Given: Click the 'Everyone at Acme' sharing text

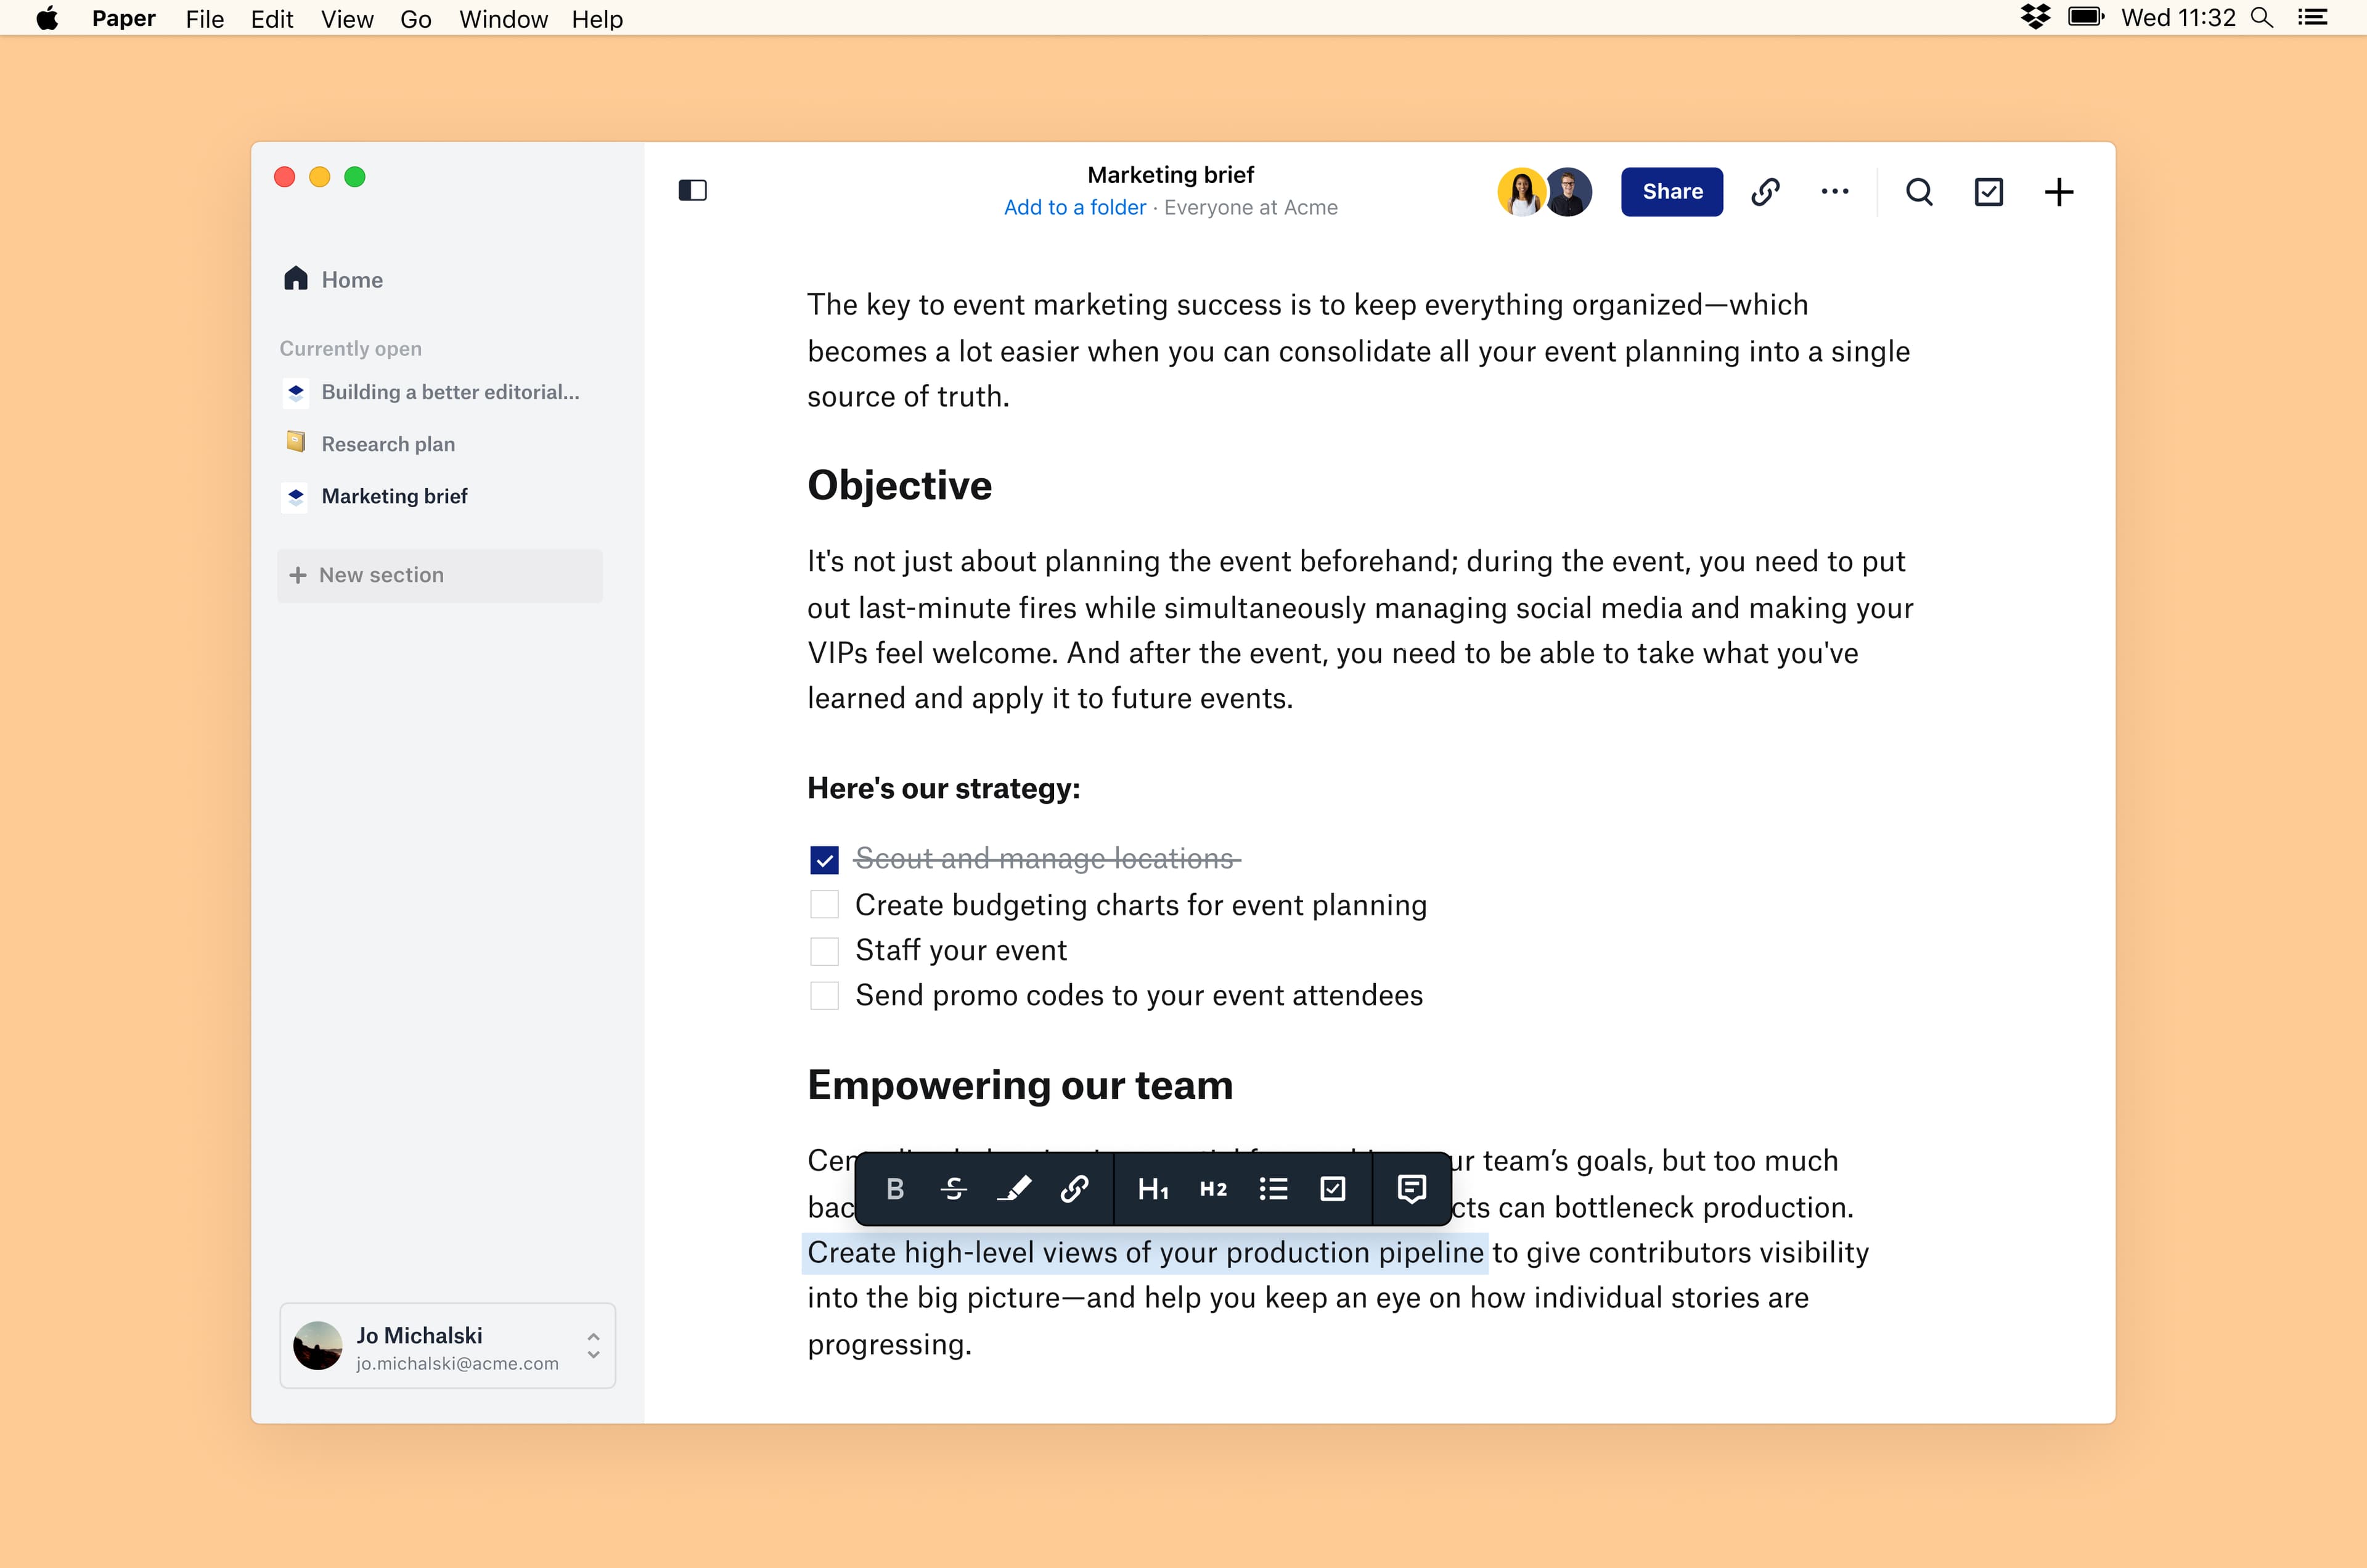Looking at the screenshot, I should [x=1250, y=207].
